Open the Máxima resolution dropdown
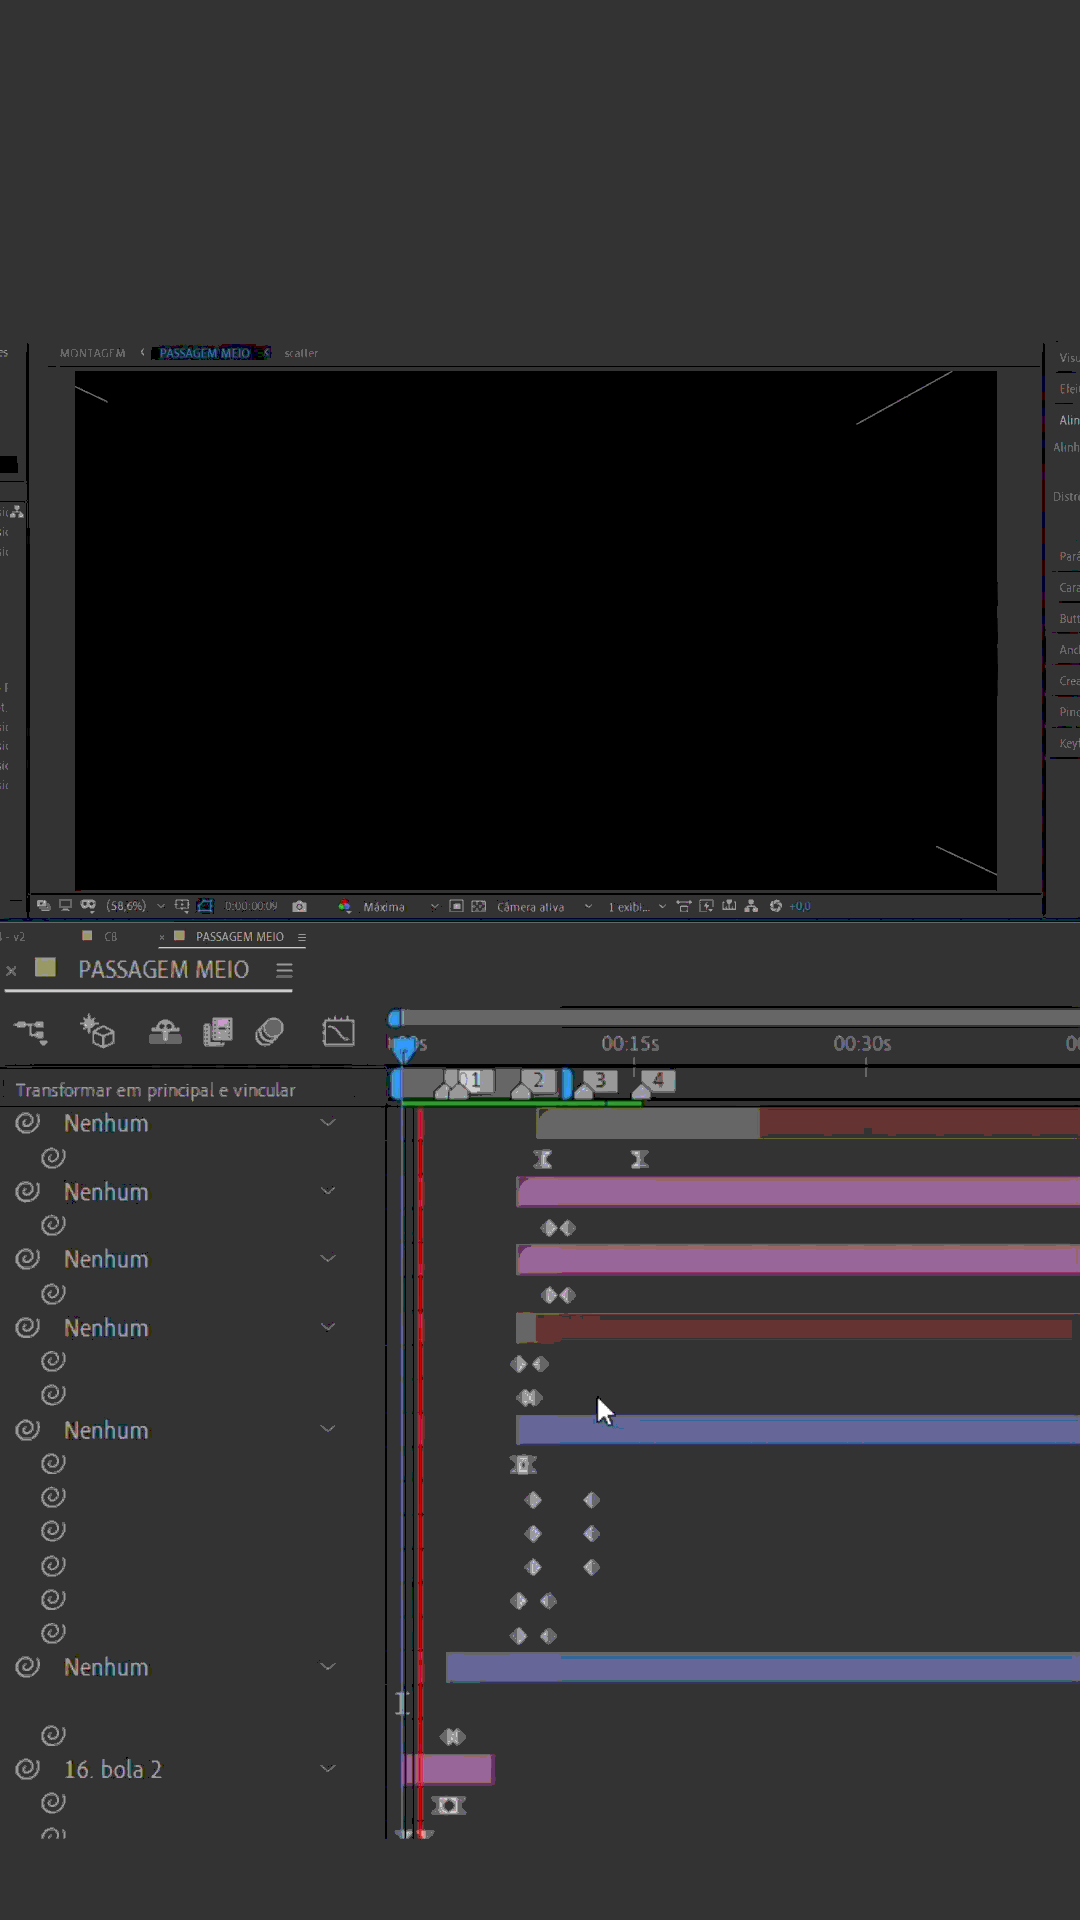The width and height of the screenshot is (1080, 1920). pyautogui.click(x=400, y=907)
